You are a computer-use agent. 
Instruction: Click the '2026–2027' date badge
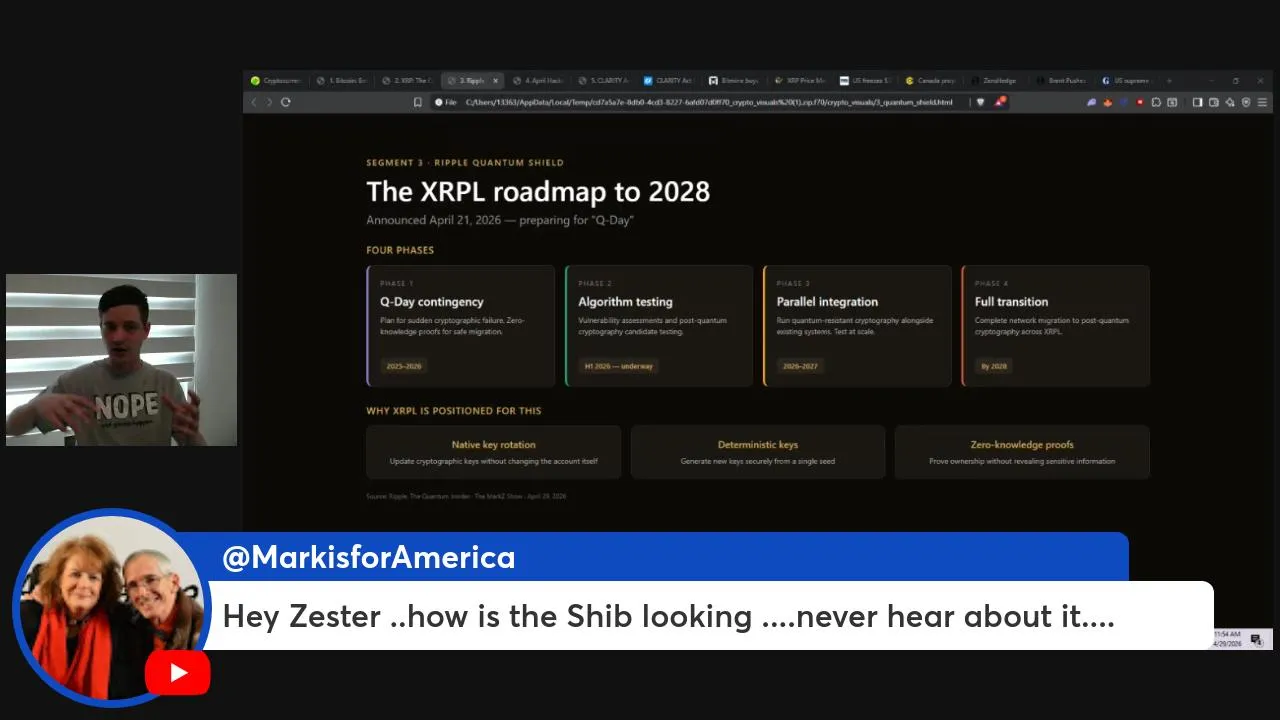point(800,366)
